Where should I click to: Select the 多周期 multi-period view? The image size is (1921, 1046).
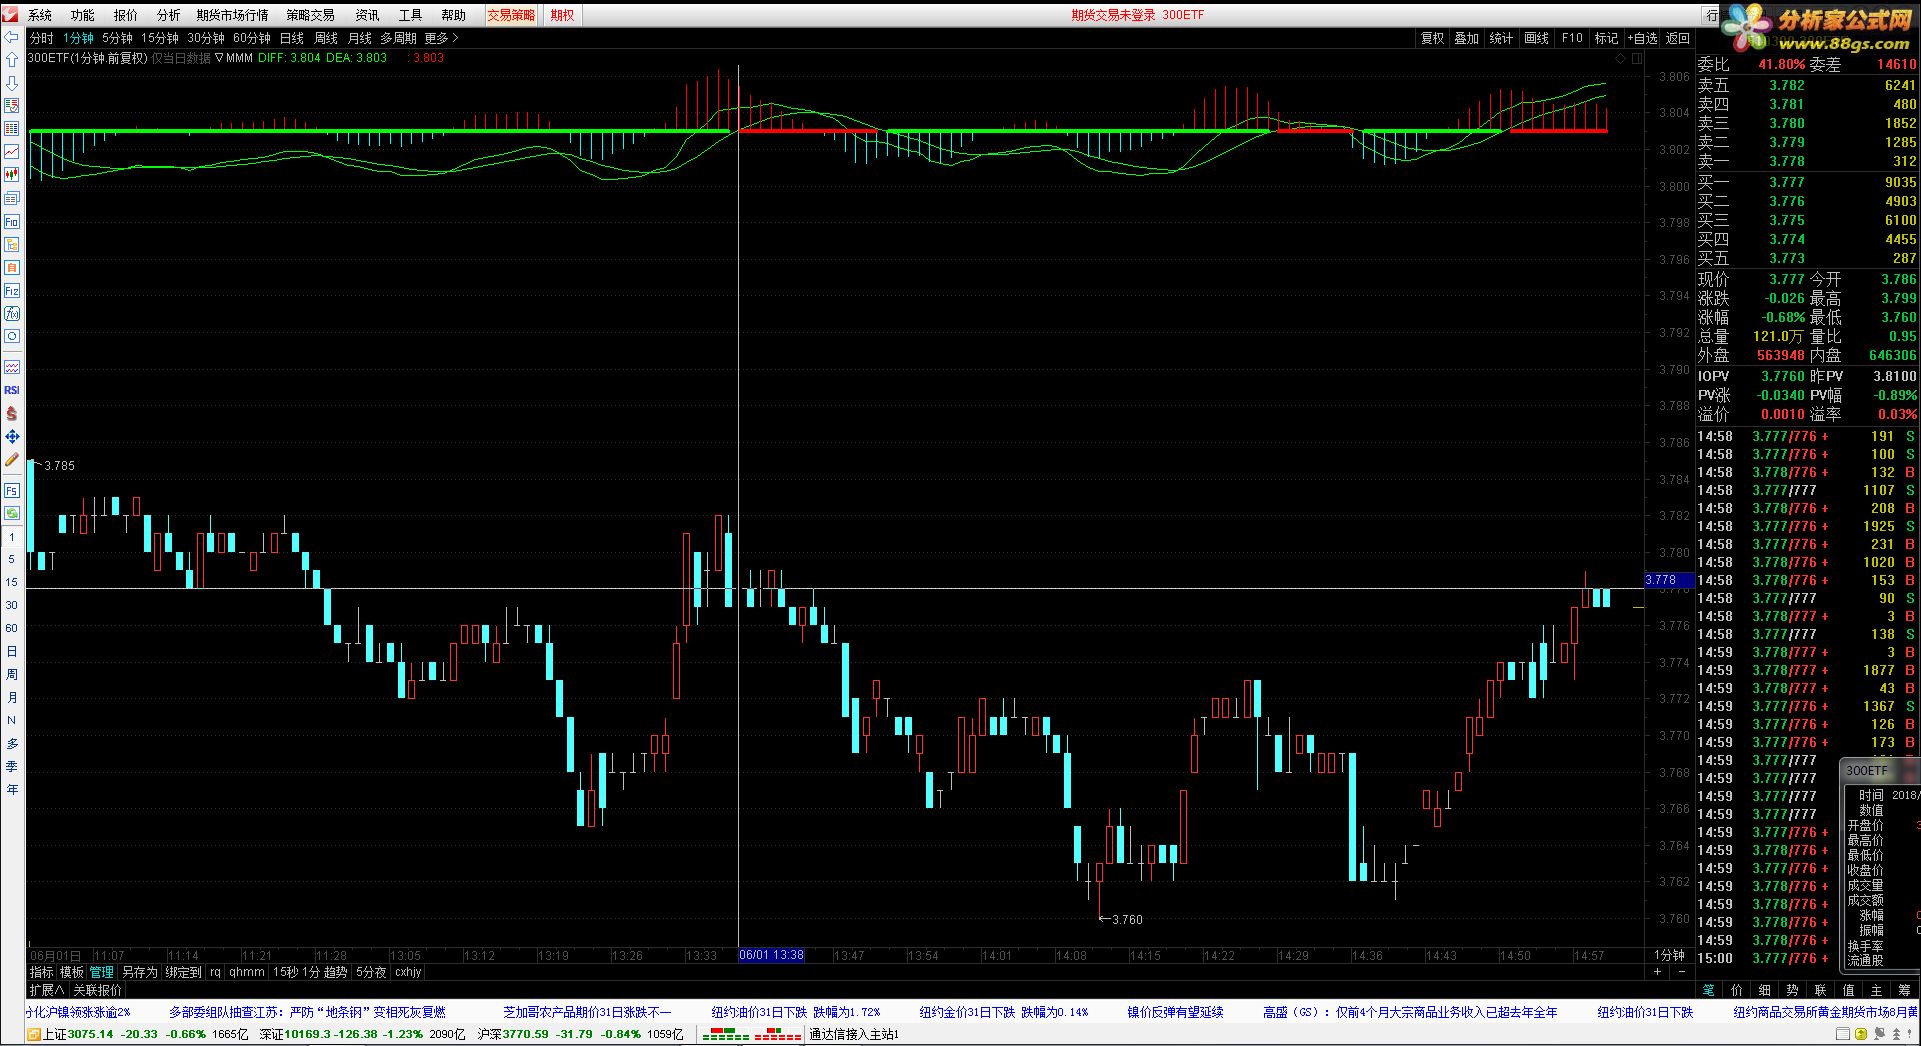point(399,38)
